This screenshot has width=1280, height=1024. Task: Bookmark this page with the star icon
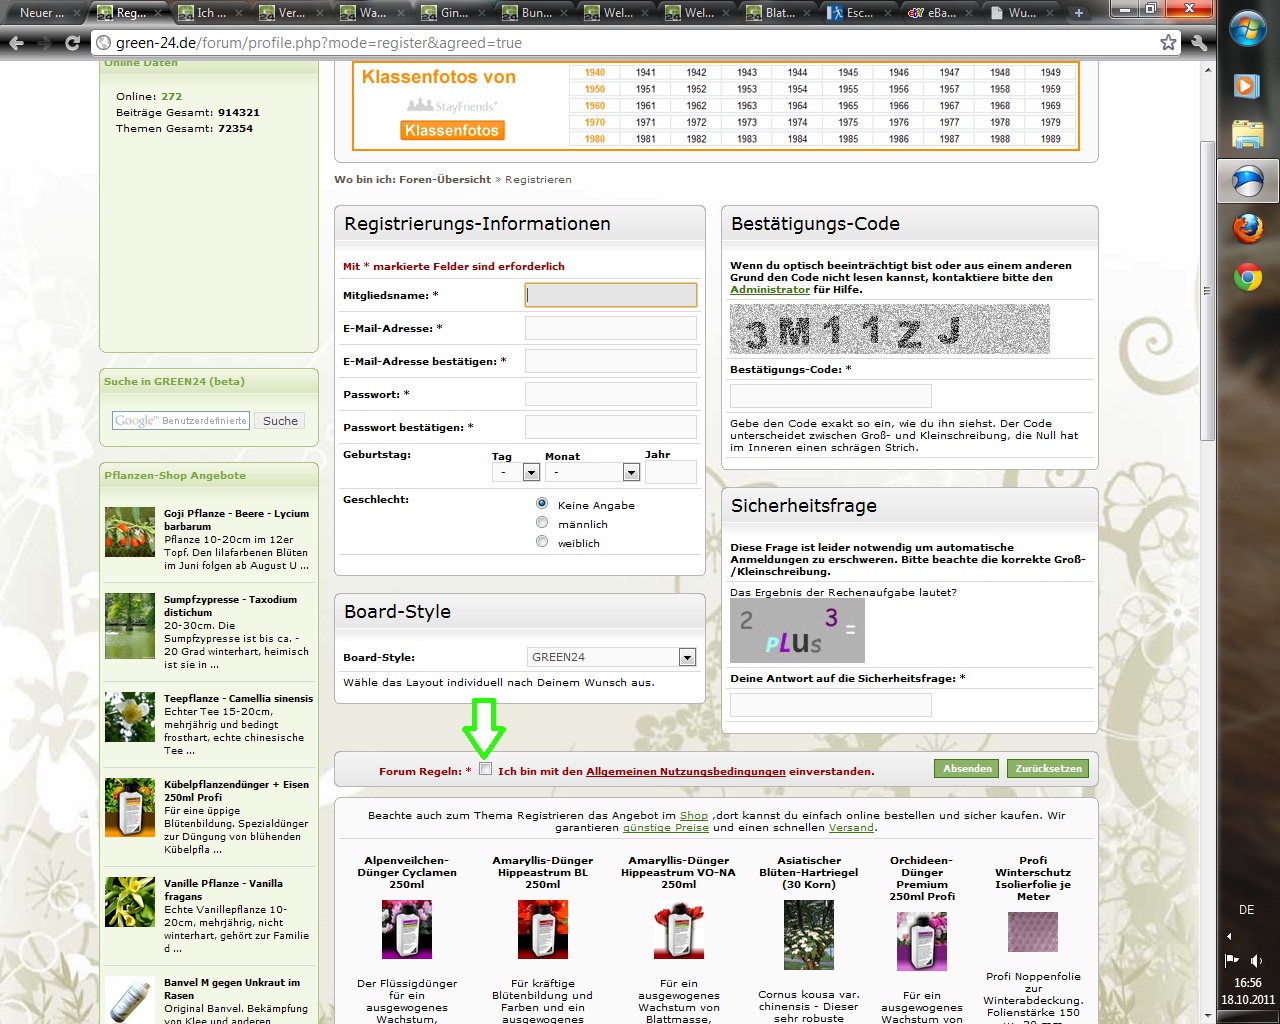1168,42
